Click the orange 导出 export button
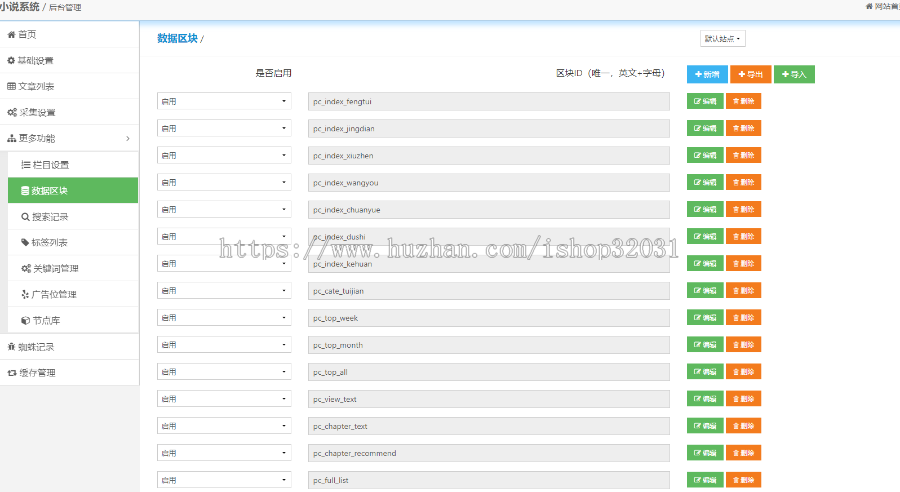 tap(751, 74)
